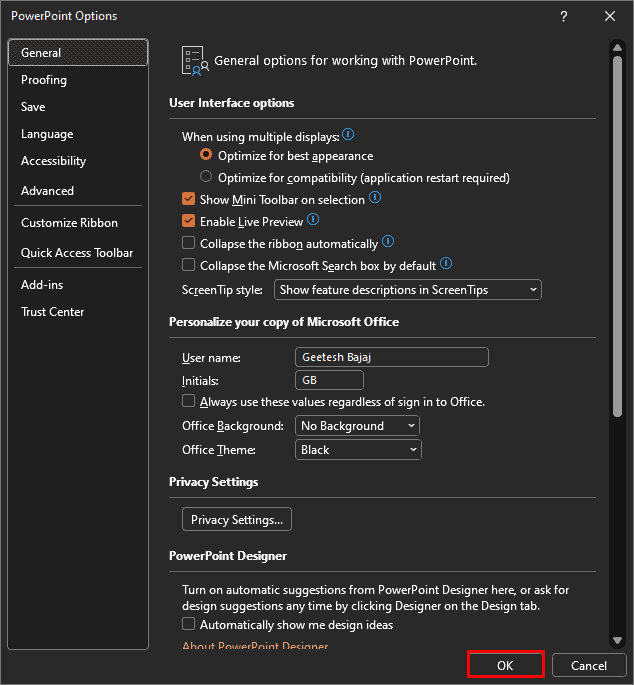Click the Cancel button
Screen dimensions: 634x685
pos(589,665)
